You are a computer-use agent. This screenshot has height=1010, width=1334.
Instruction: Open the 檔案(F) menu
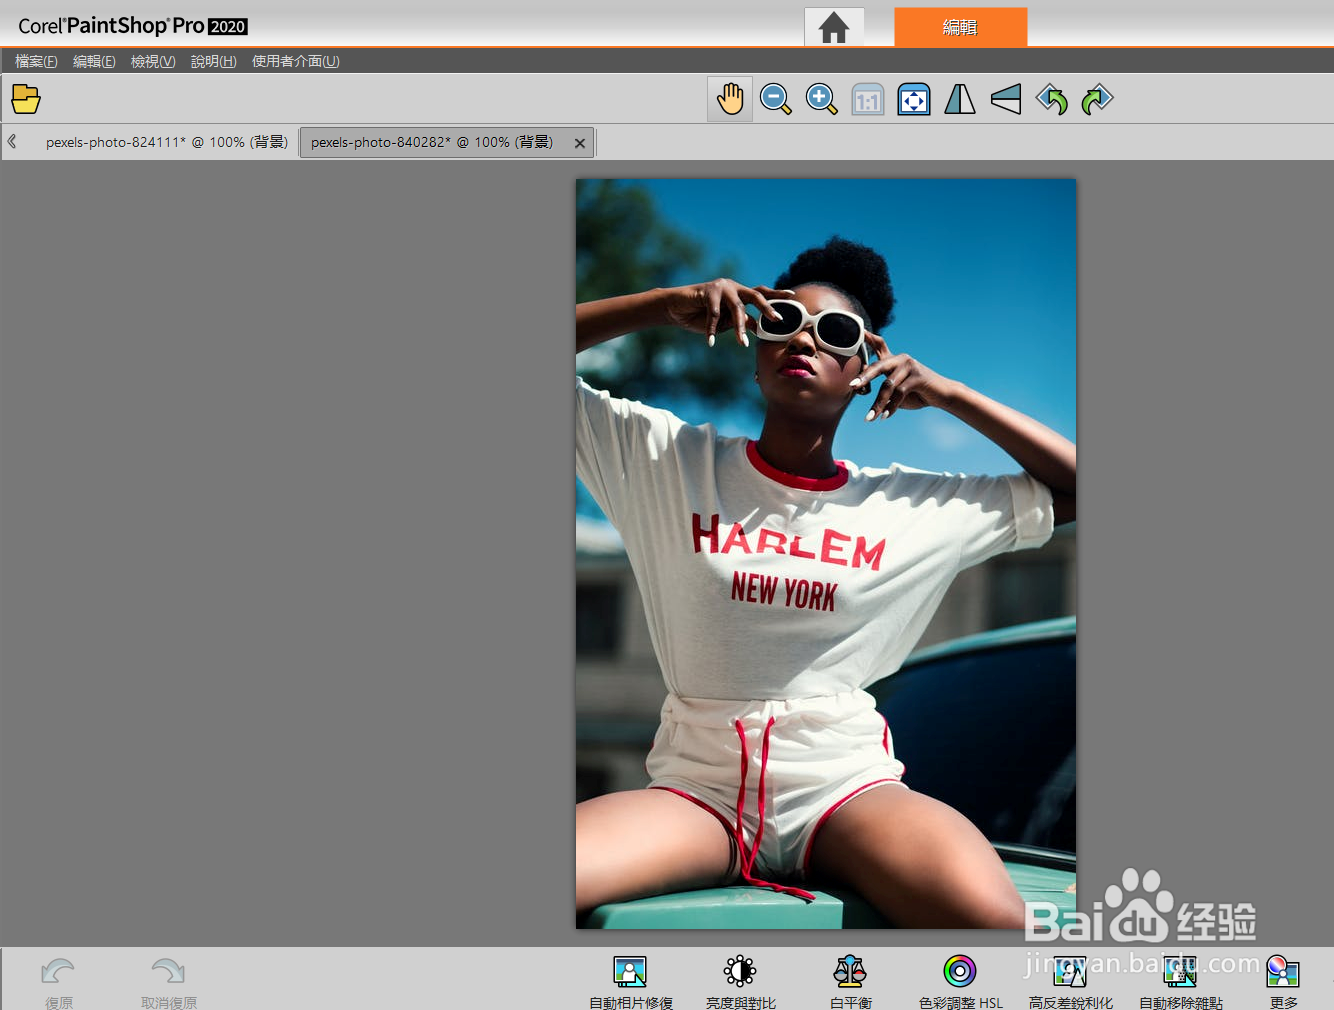click(36, 61)
